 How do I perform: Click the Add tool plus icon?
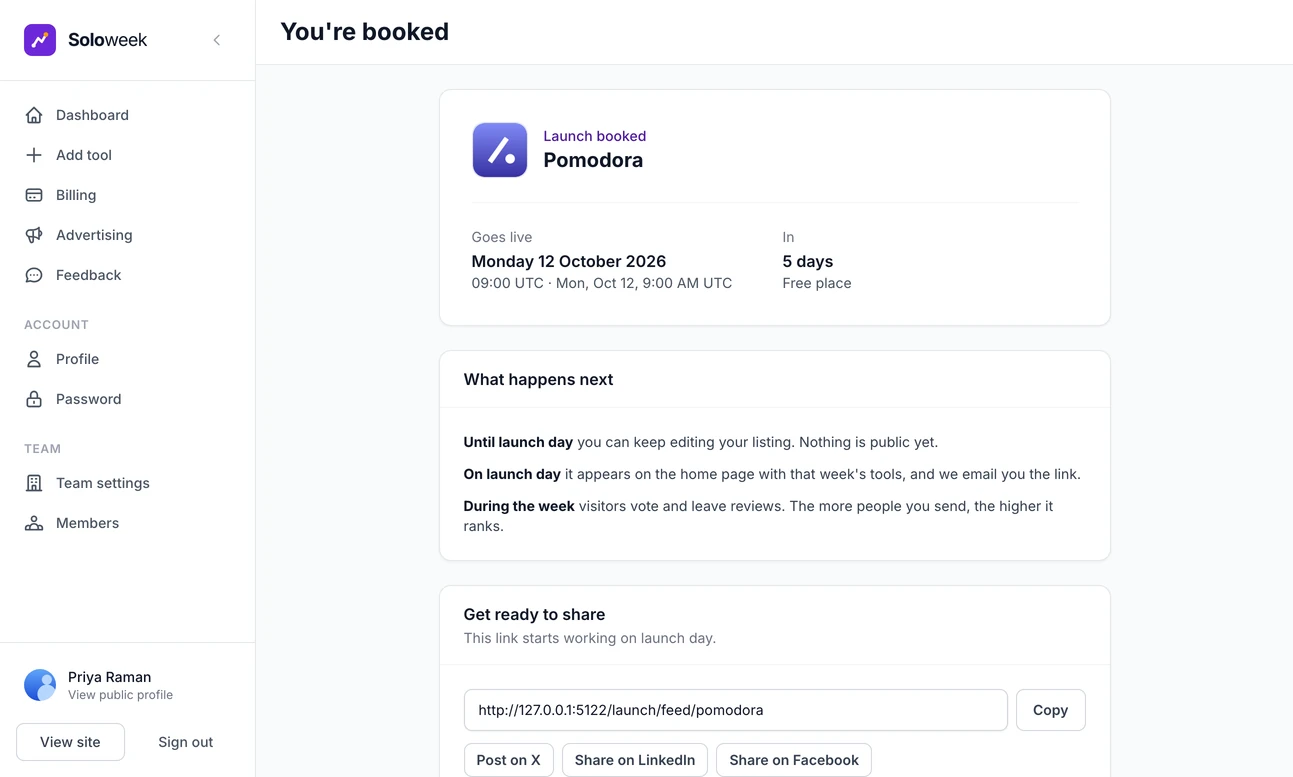click(x=34, y=155)
